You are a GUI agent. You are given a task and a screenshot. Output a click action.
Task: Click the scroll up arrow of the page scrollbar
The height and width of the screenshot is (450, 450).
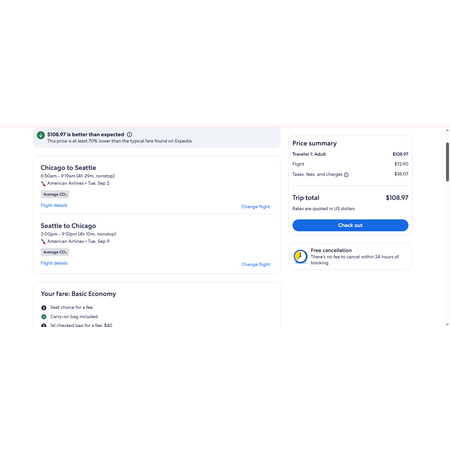click(x=447, y=130)
